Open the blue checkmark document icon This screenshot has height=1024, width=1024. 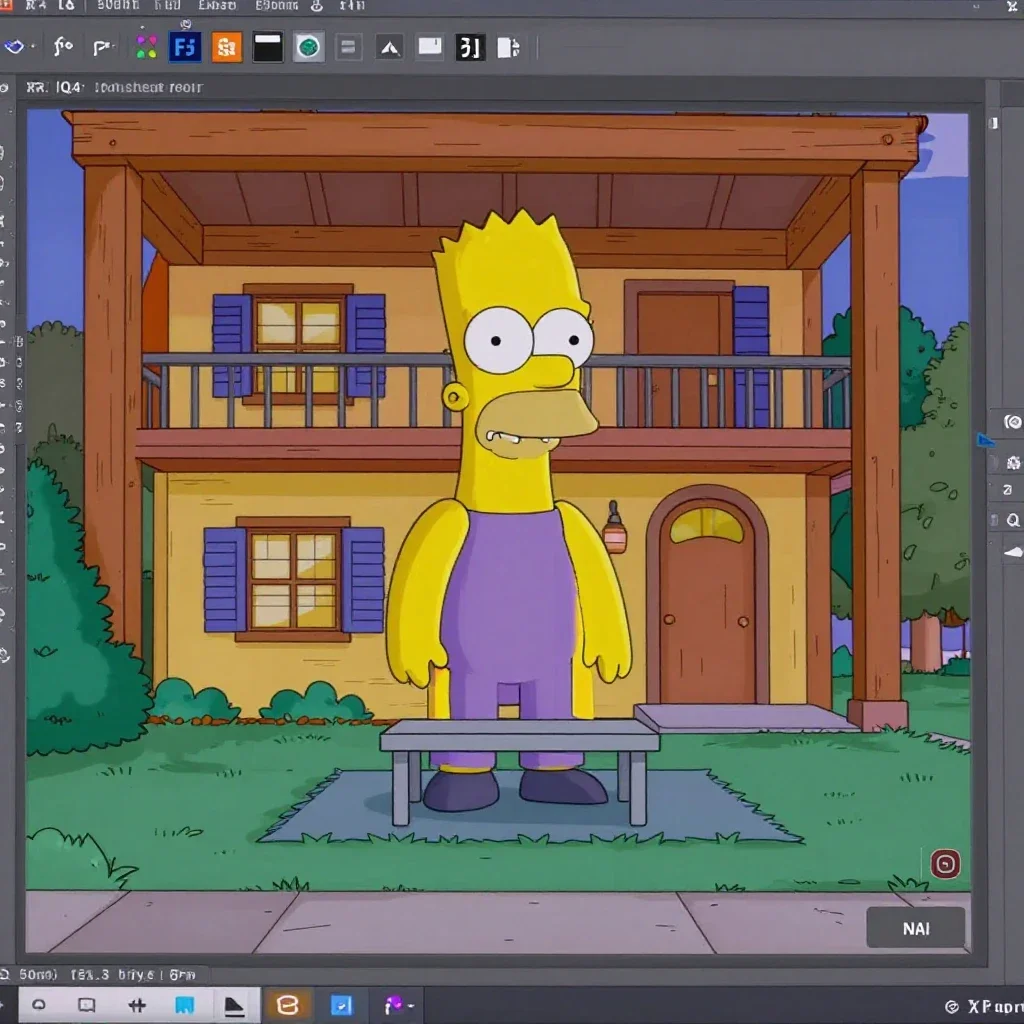[341, 1005]
